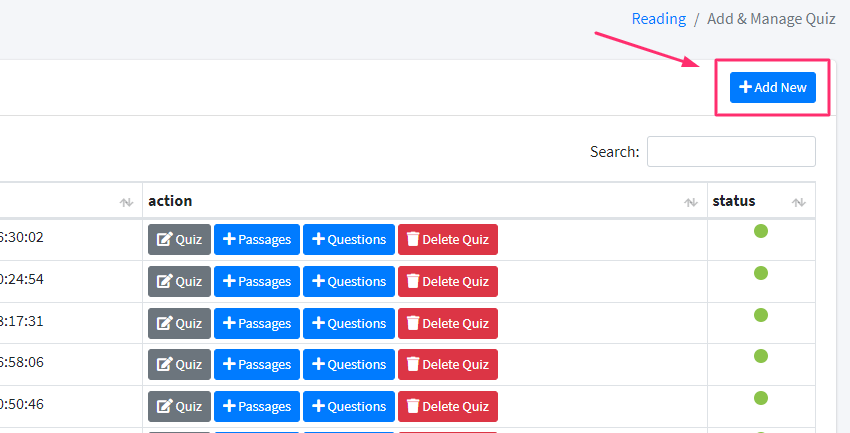Viewport: 850px width, 433px height.
Task: Add Questions in the 6:58:06 row
Action: [x=349, y=365]
